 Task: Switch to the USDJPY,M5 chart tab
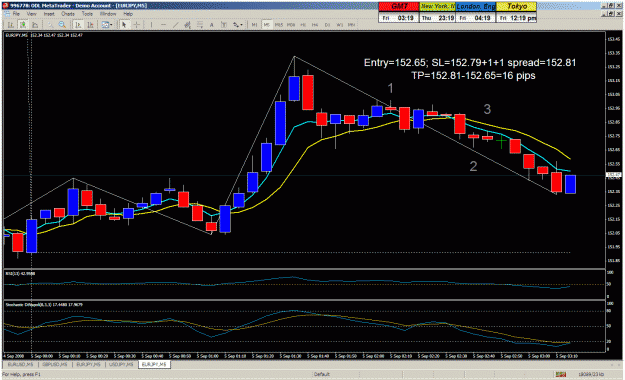coord(121,364)
